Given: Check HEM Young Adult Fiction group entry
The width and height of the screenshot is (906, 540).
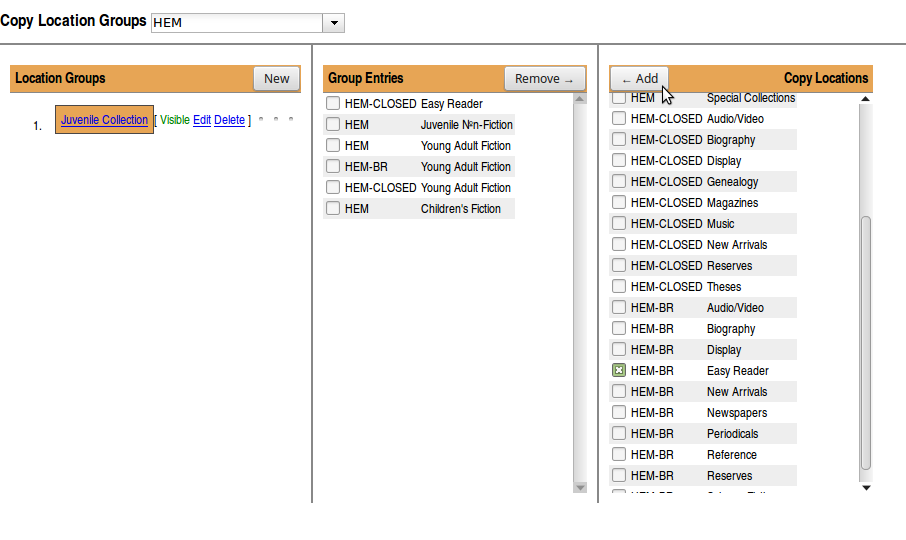Looking at the screenshot, I should coord(333,145).
